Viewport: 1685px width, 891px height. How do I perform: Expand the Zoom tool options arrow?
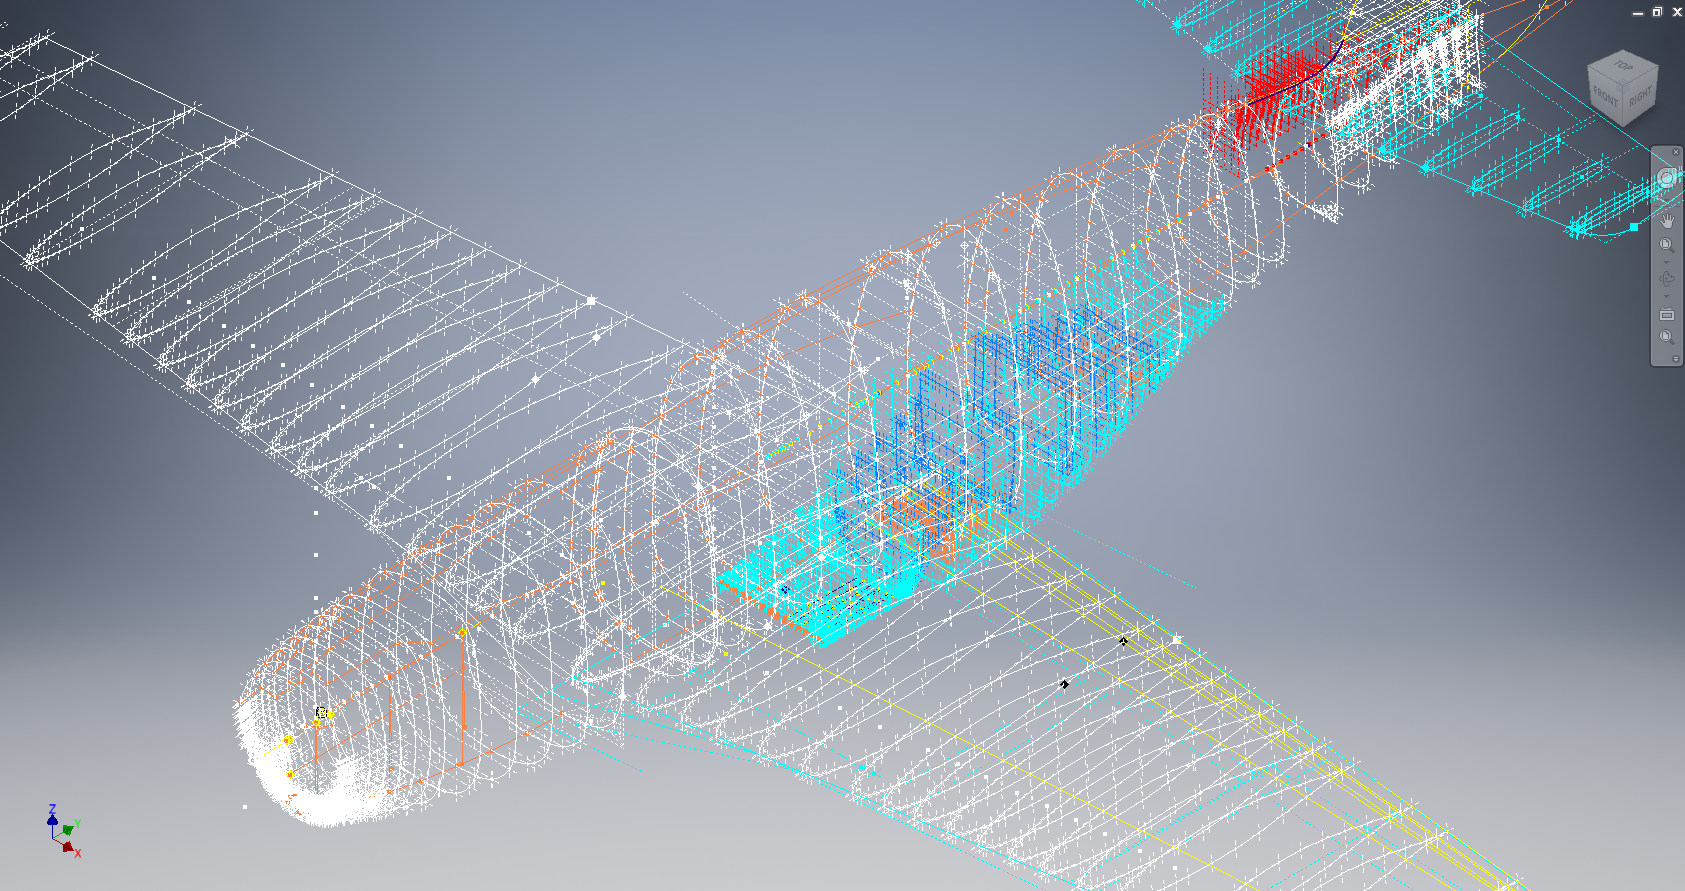[1666, 261]
